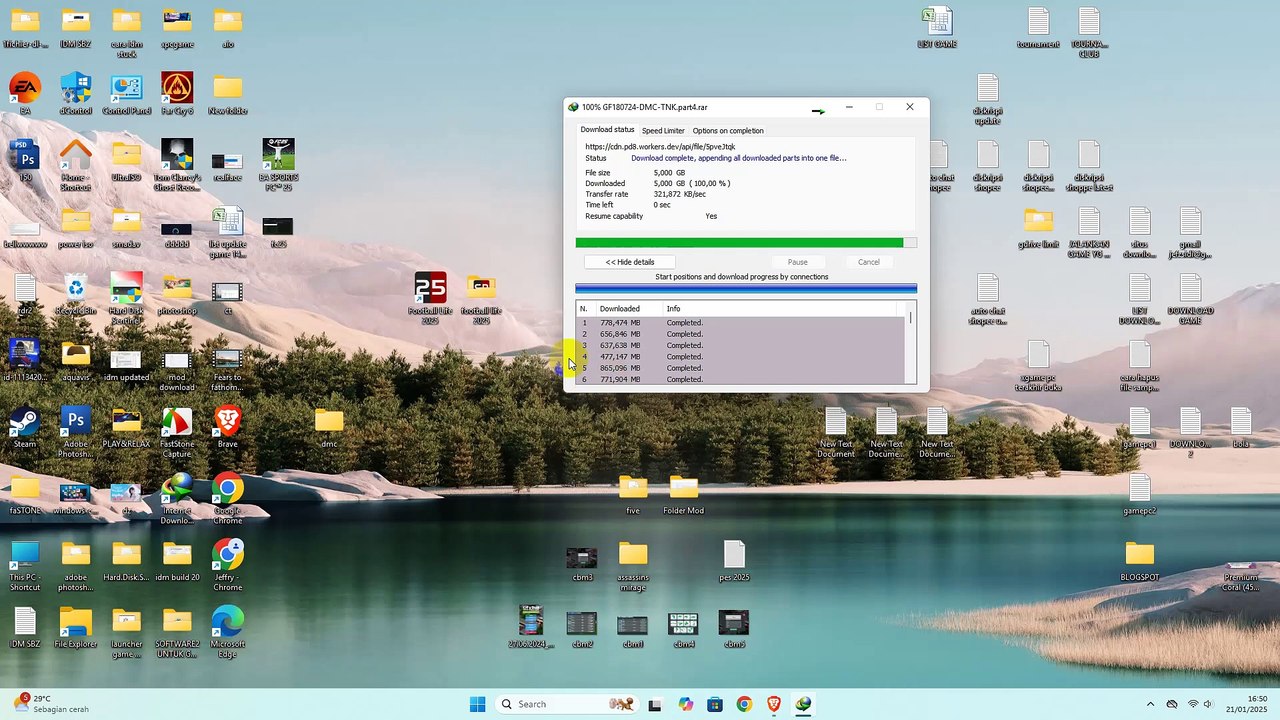This screenshot has width=1280, height=720.
Task: Select the PSD file named 150
Action: click(x=25, y=160)
